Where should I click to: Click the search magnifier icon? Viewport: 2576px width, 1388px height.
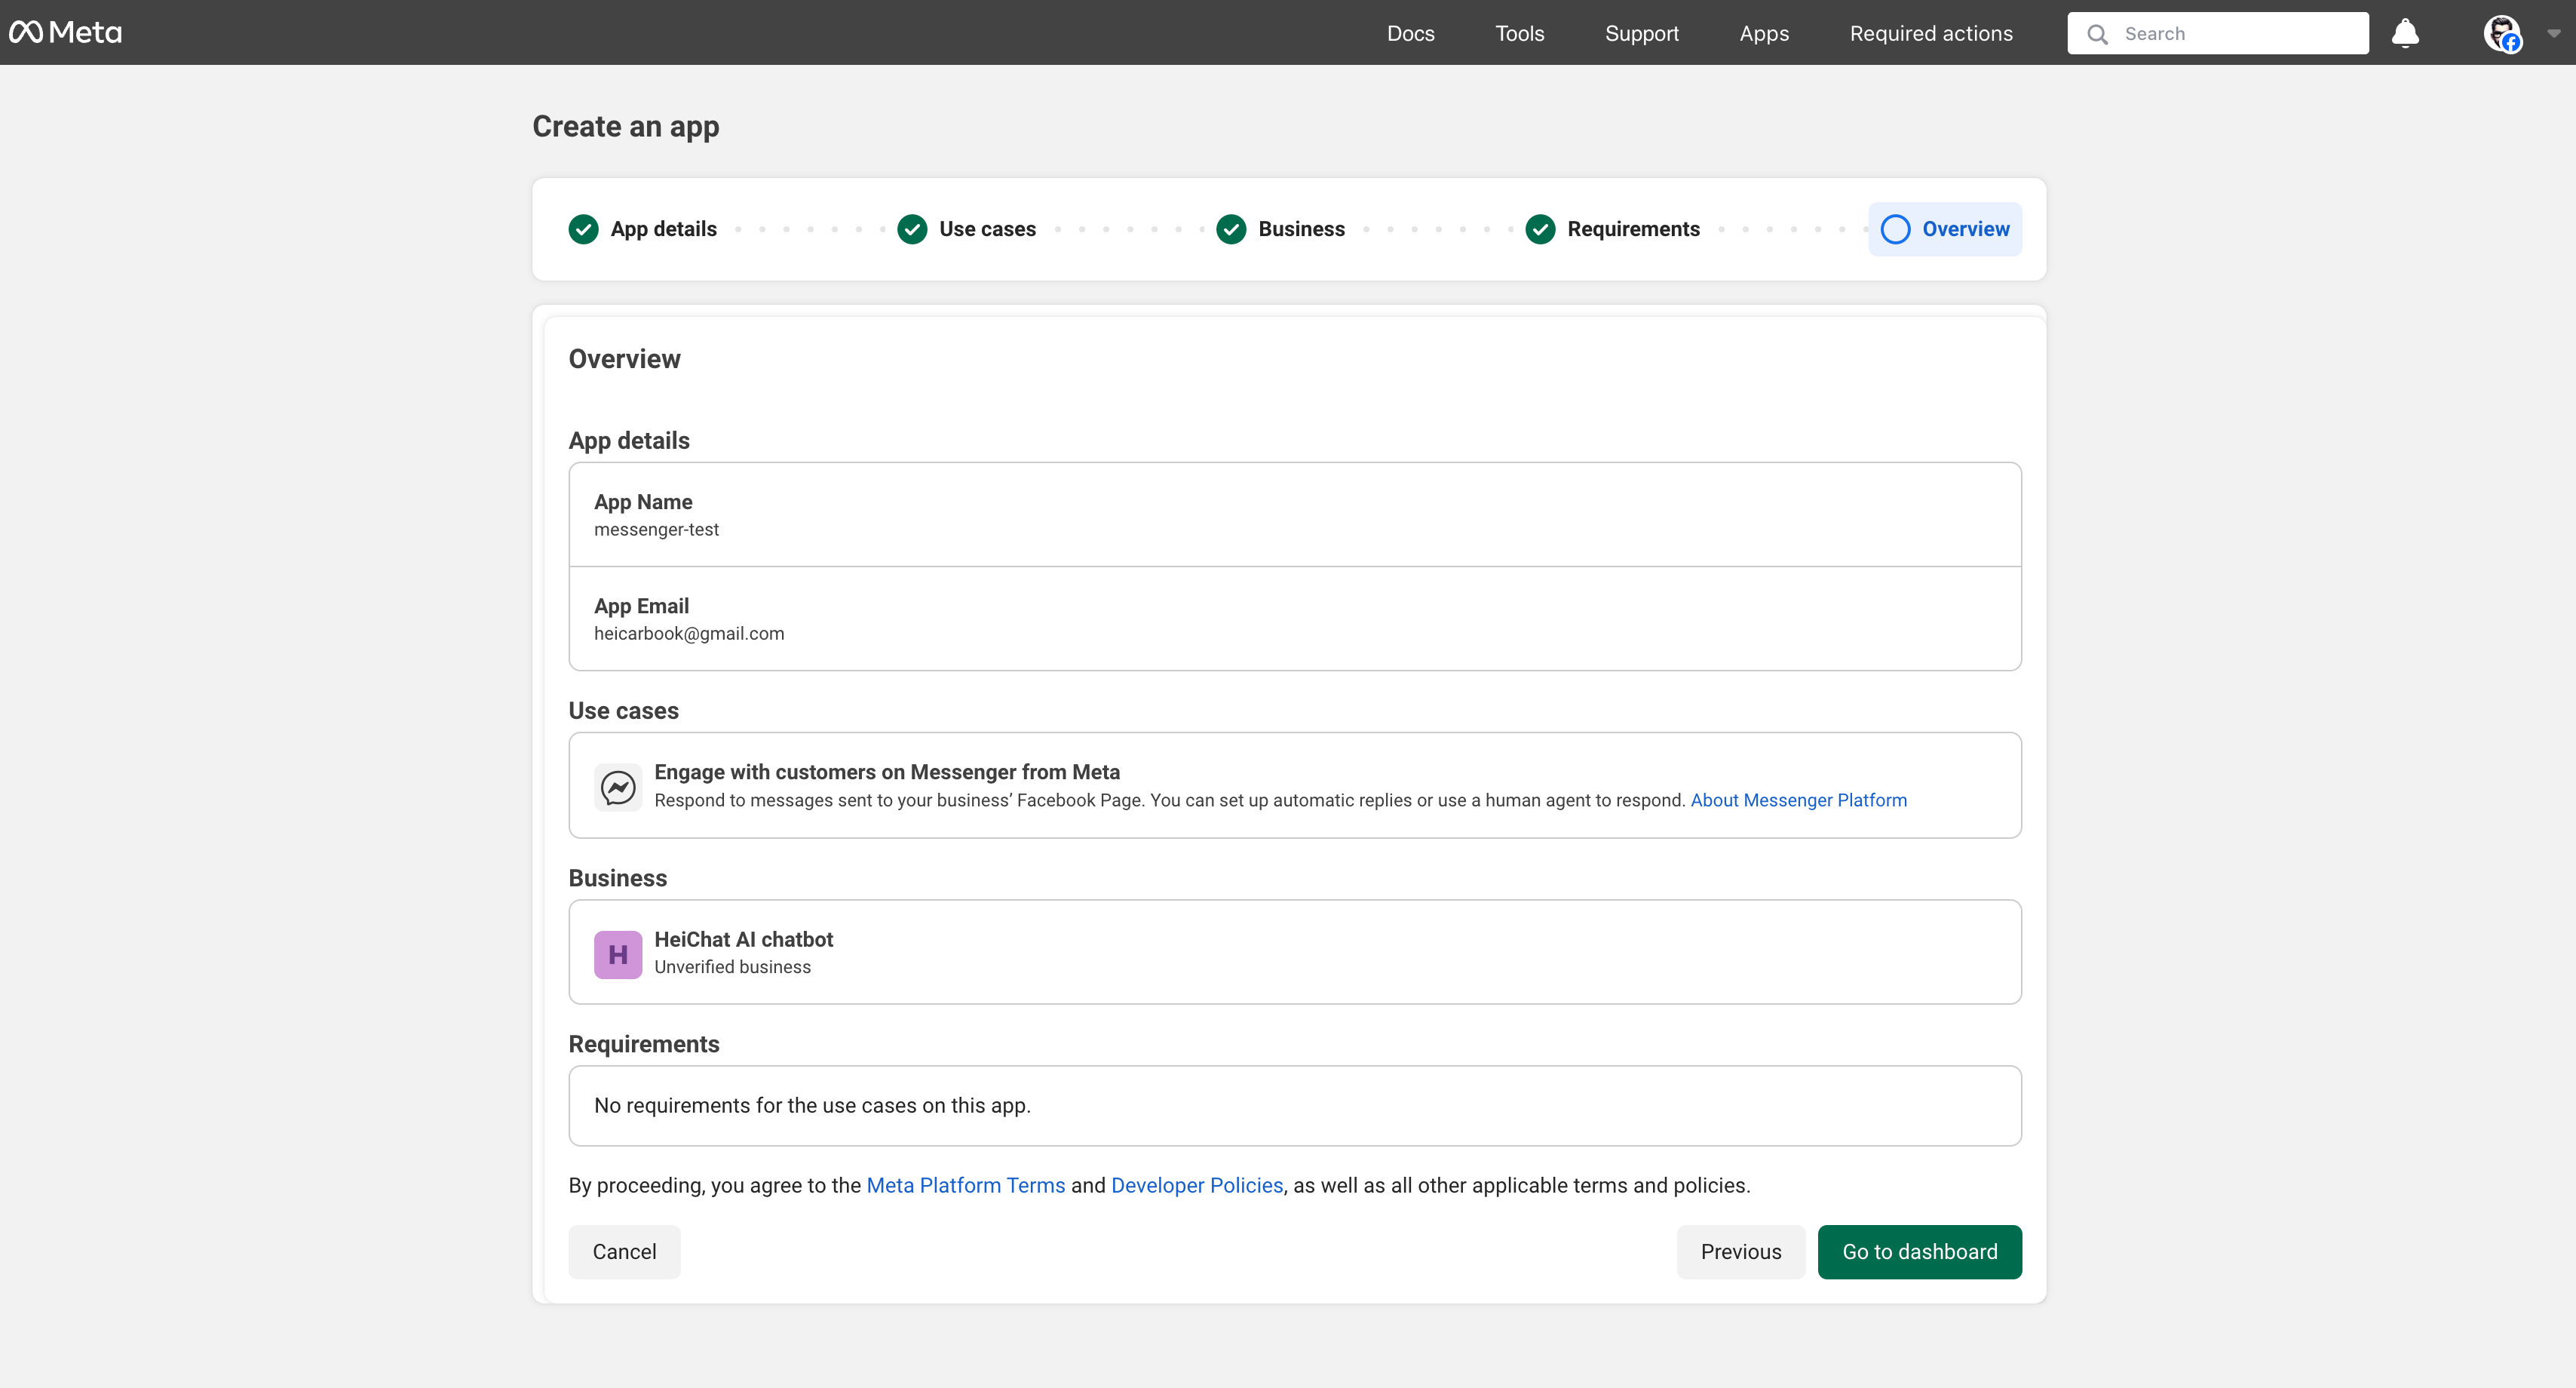[x=2097, y=34]
